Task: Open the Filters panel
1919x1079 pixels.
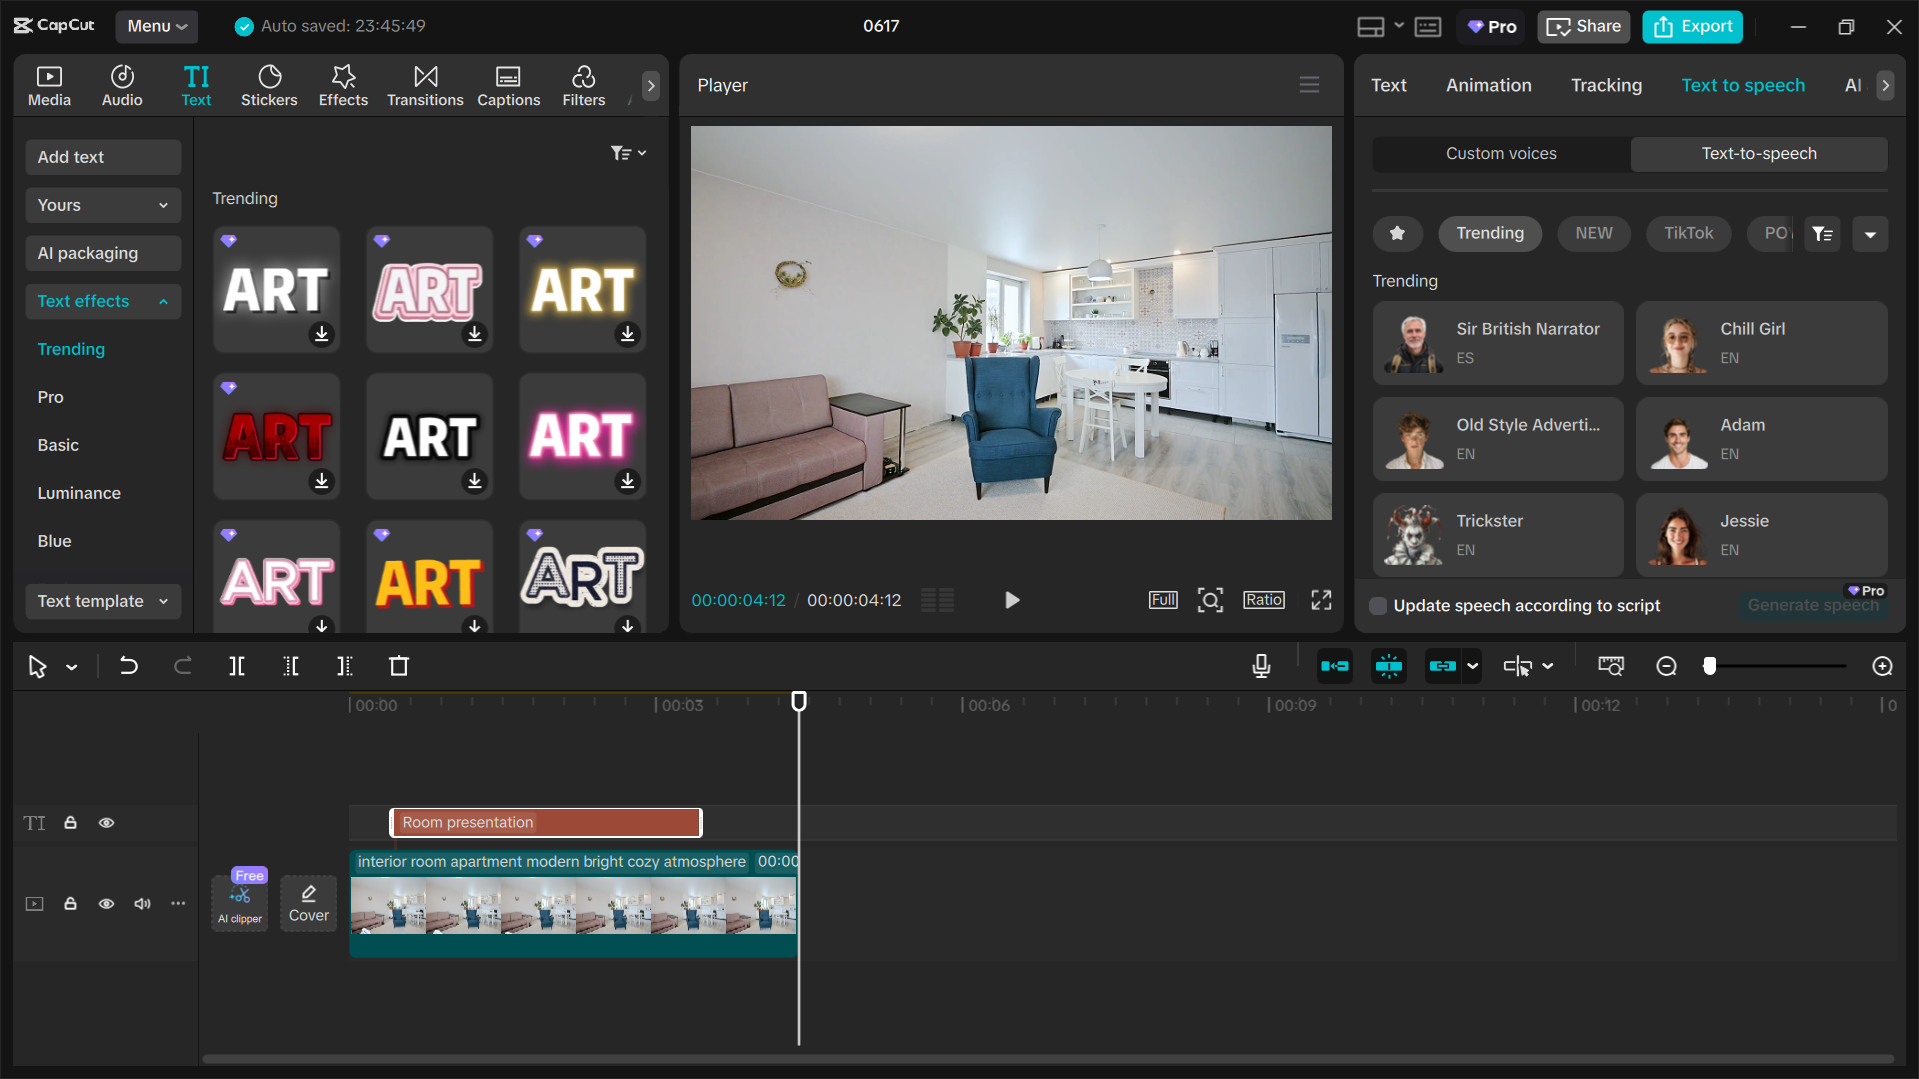Action: 583,85
